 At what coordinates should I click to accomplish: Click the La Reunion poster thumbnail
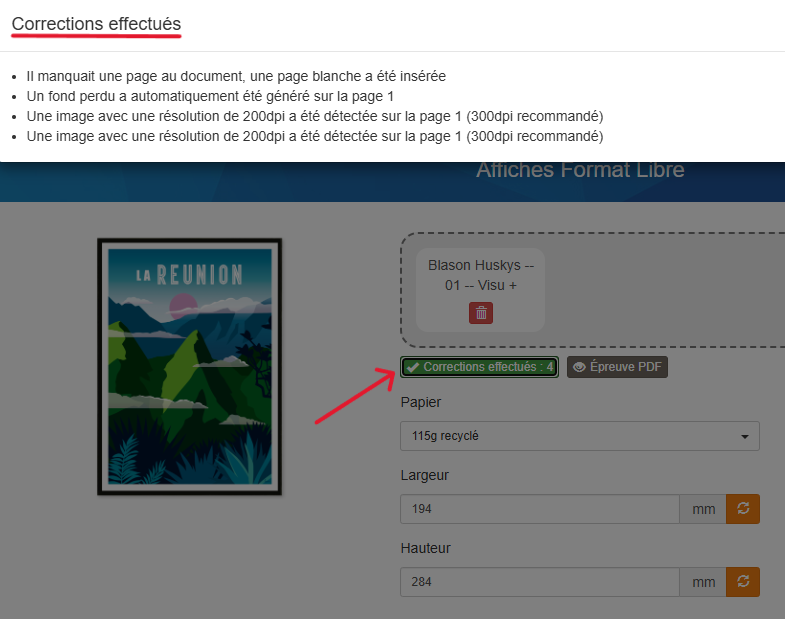pyautogui.click(x=189, y=367)
